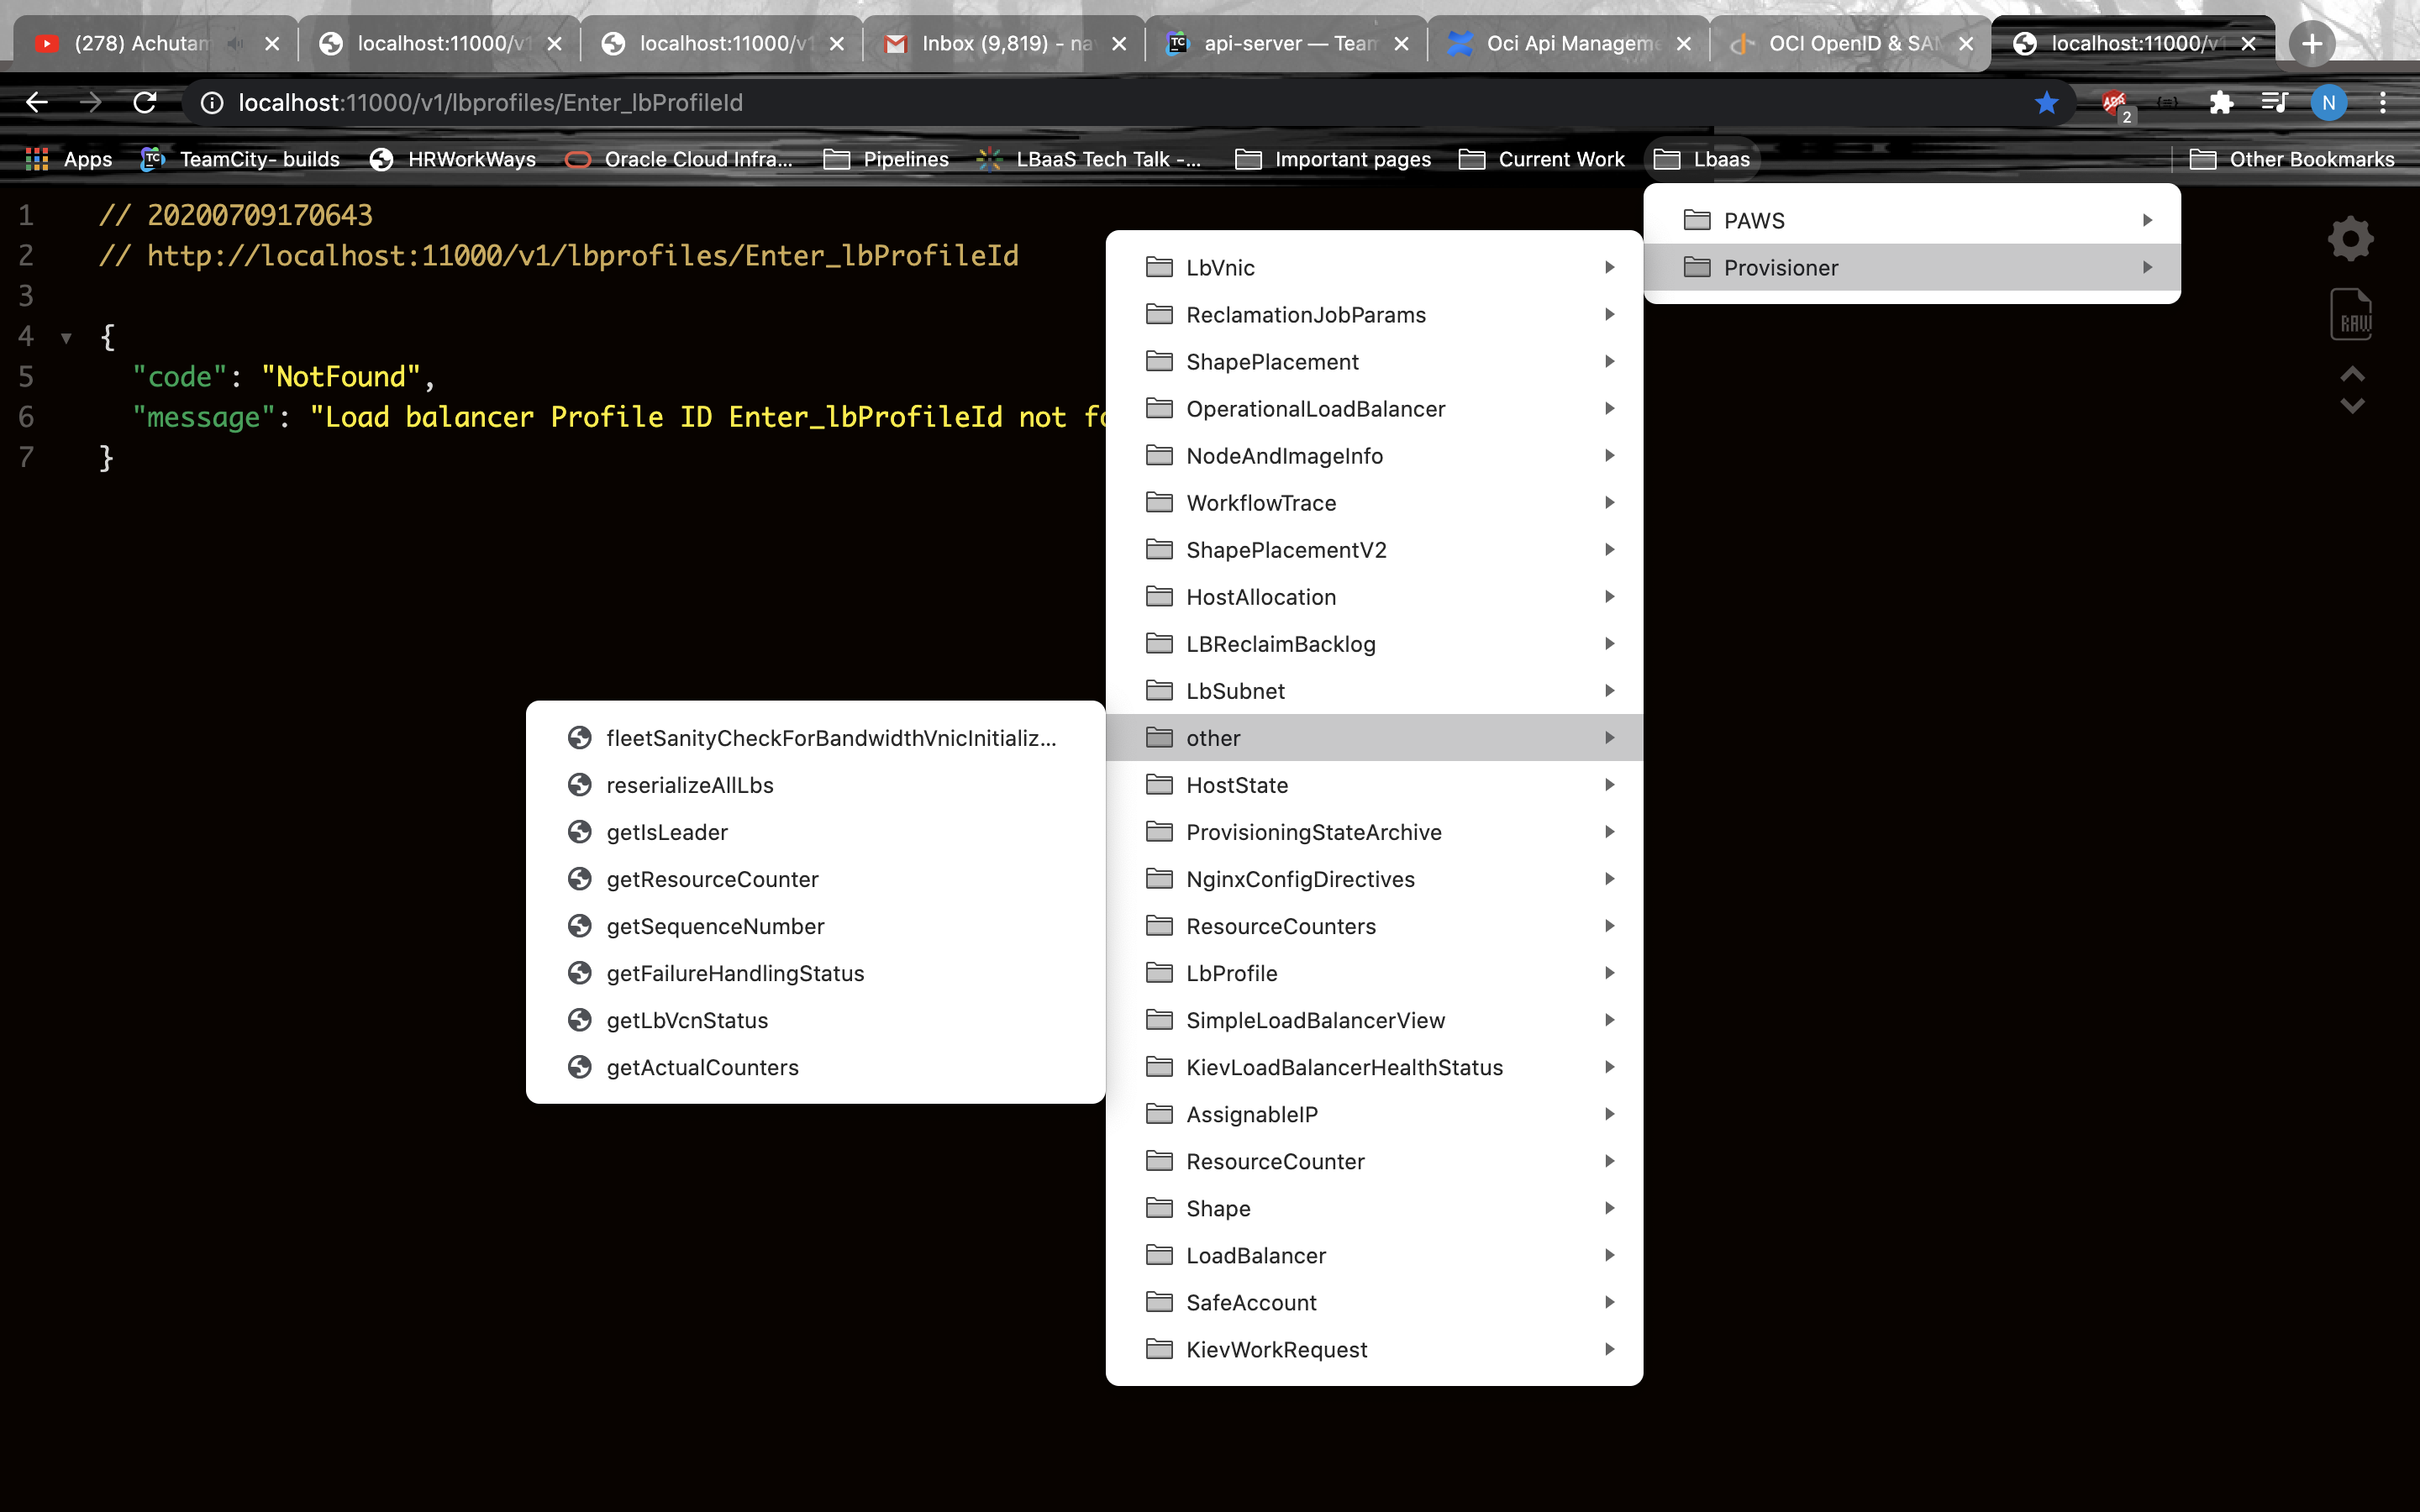Switch to the Gmail Inbox tab
Viewport: 2420px width, 1512px height.
coord(990,43)
